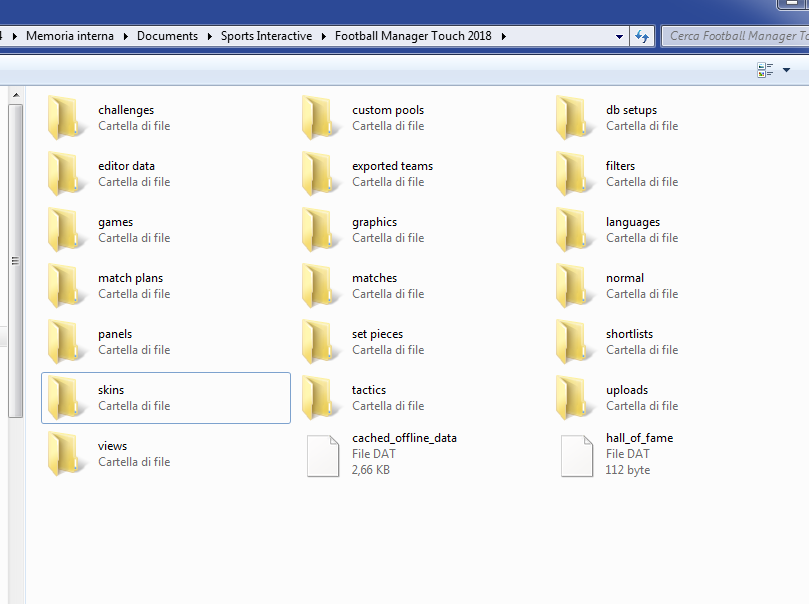Click the hall_of_fame file name
The width and height of the screenshot is (809, 604).
[x=640, y=438]
